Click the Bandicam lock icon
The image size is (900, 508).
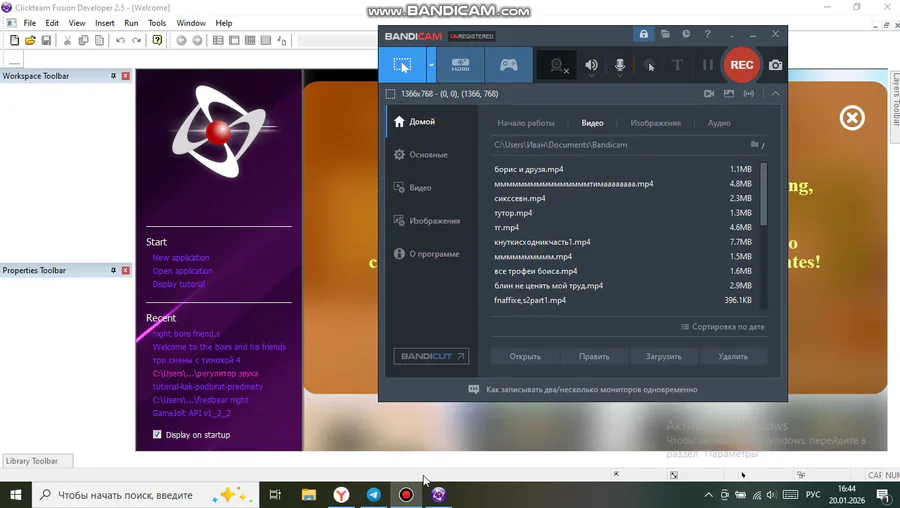[644, 34]
